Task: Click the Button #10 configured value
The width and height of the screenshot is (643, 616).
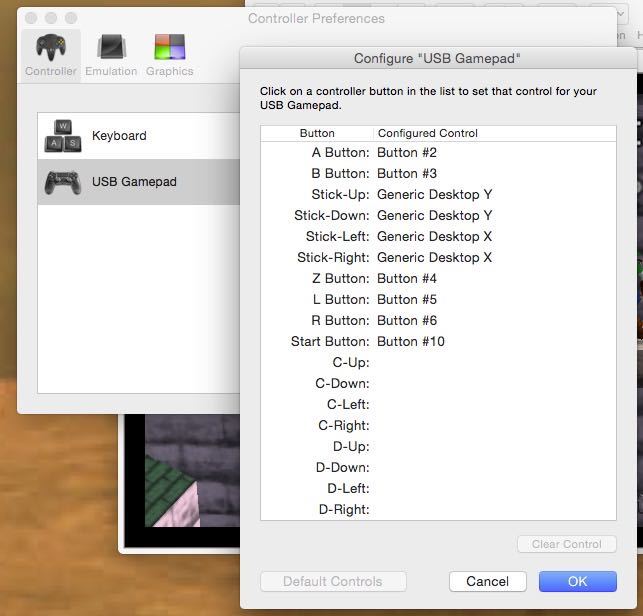Action: click(411, 342)
